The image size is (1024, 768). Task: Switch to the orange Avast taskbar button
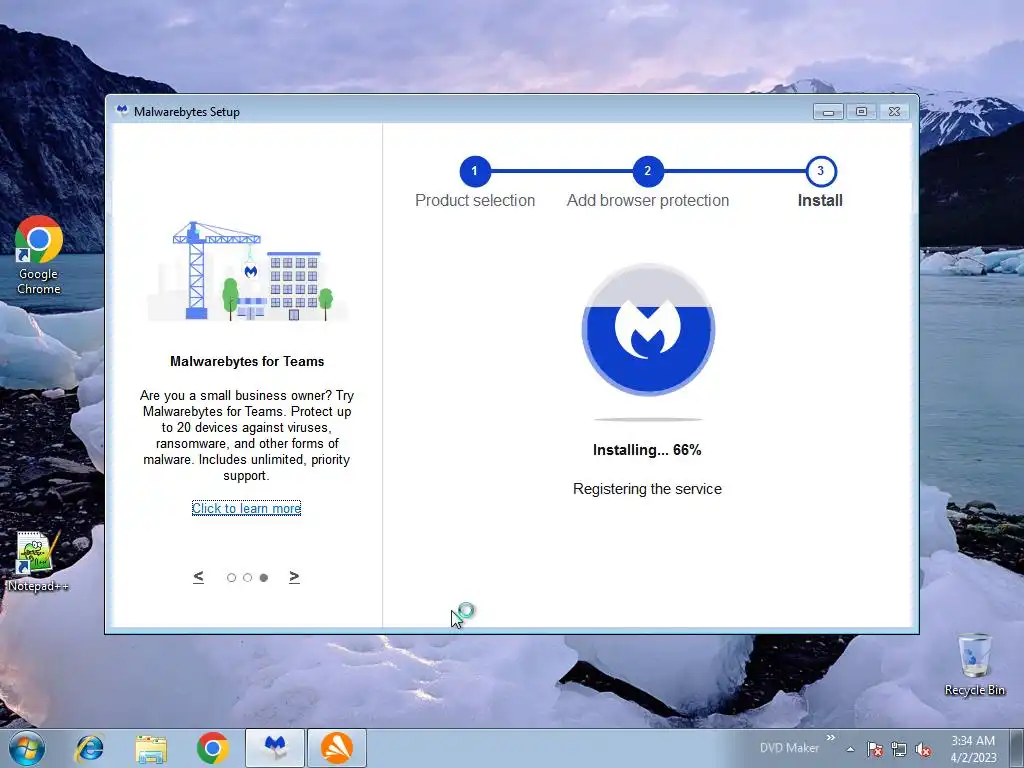[337, 748]
